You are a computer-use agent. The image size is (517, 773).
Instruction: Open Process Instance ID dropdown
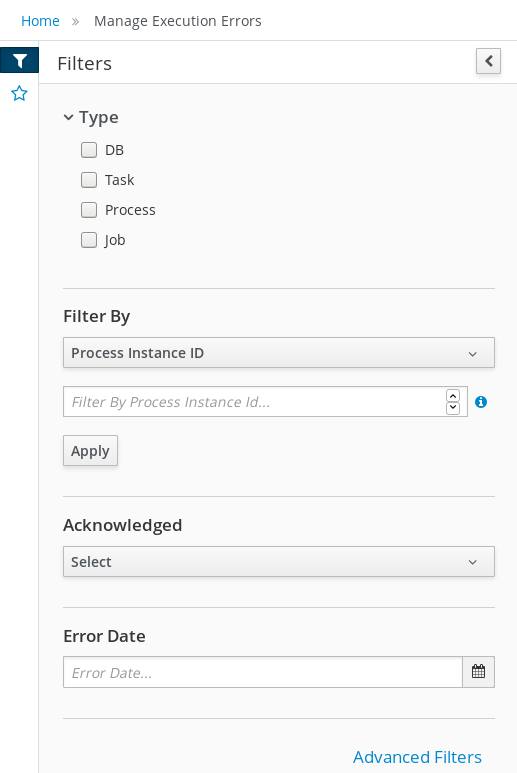[278, 352]
